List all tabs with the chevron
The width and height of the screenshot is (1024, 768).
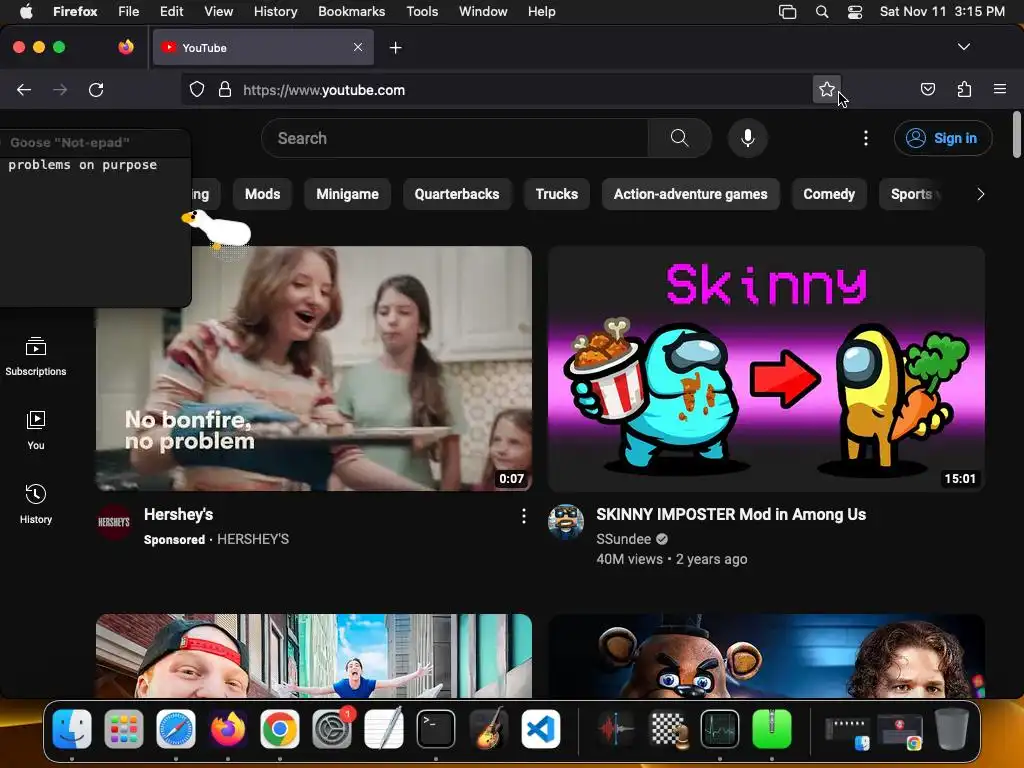coord(964,47)
